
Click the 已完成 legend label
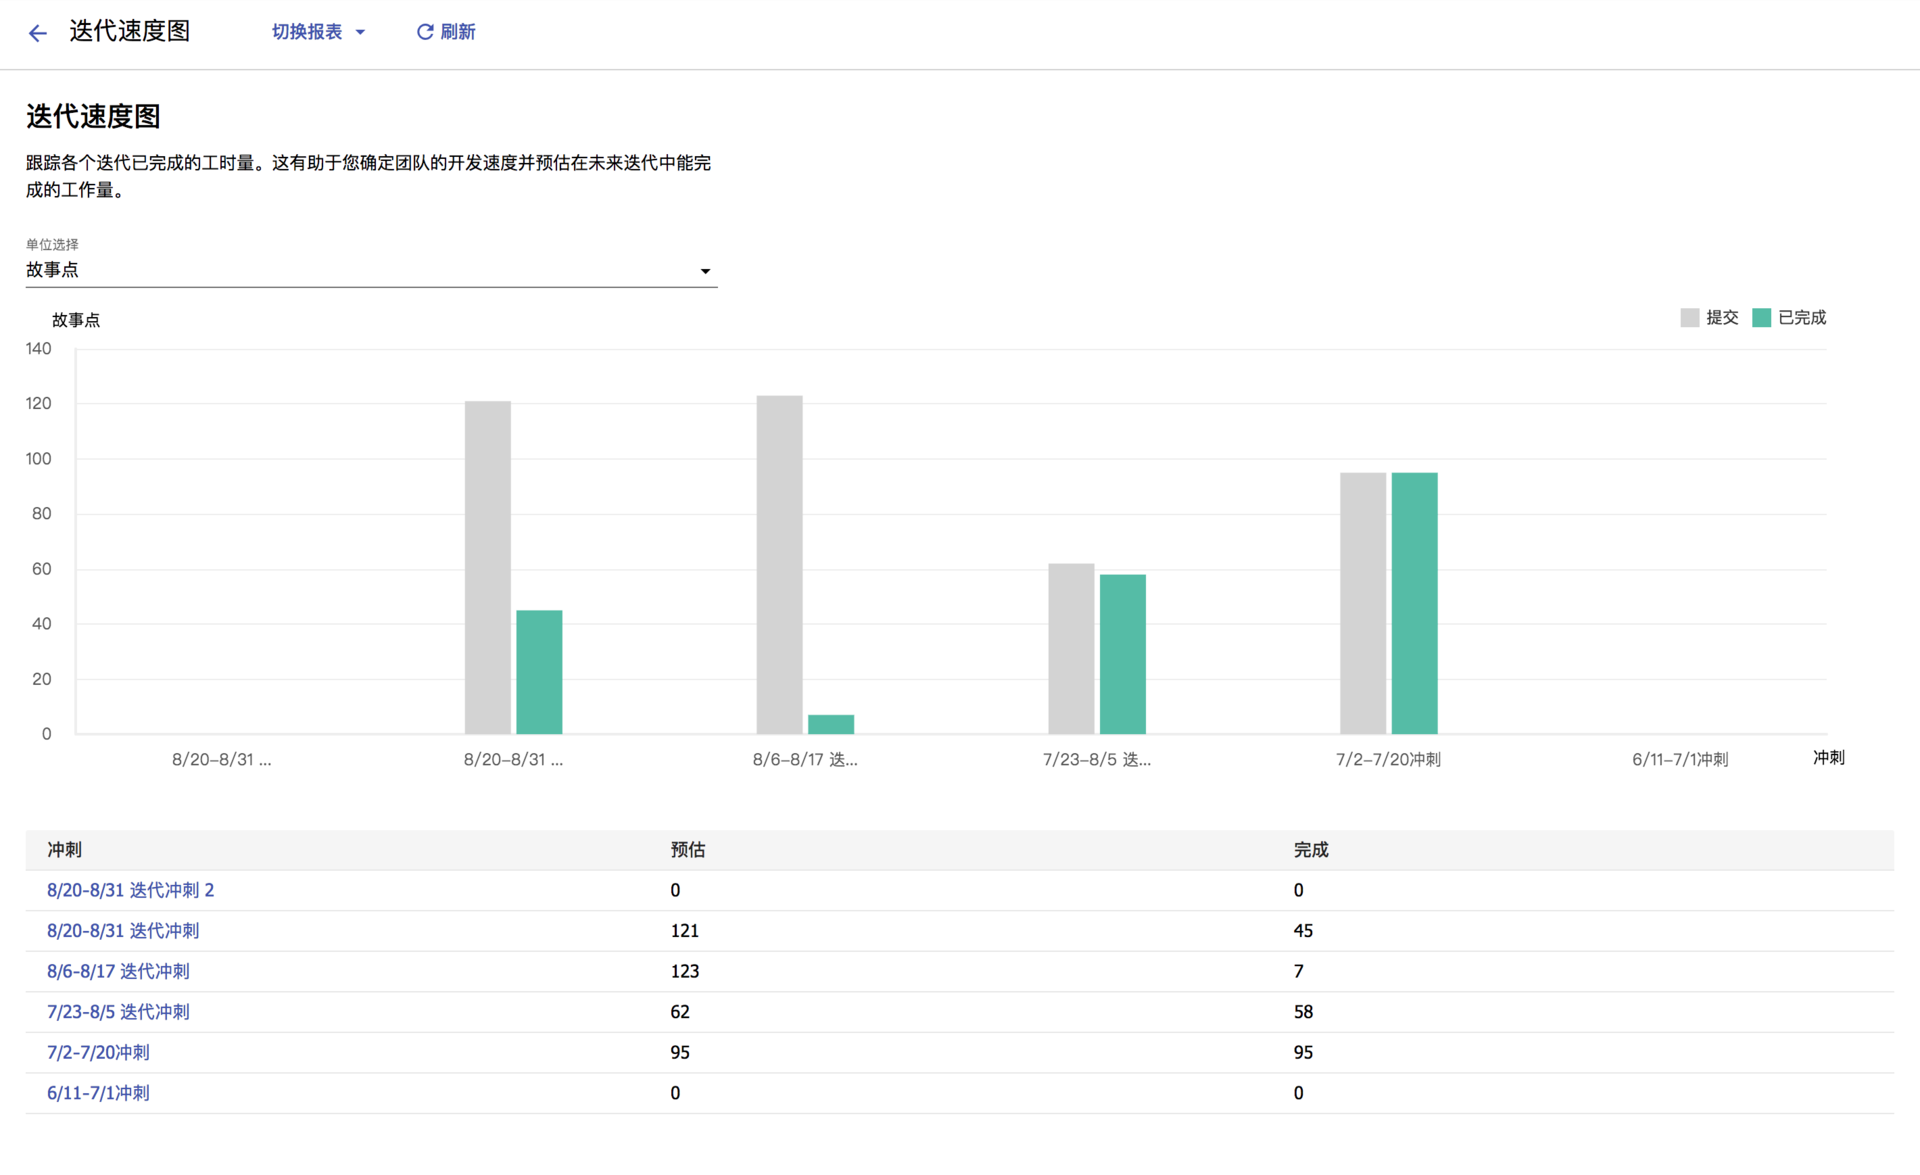(x=1802, y=318)
